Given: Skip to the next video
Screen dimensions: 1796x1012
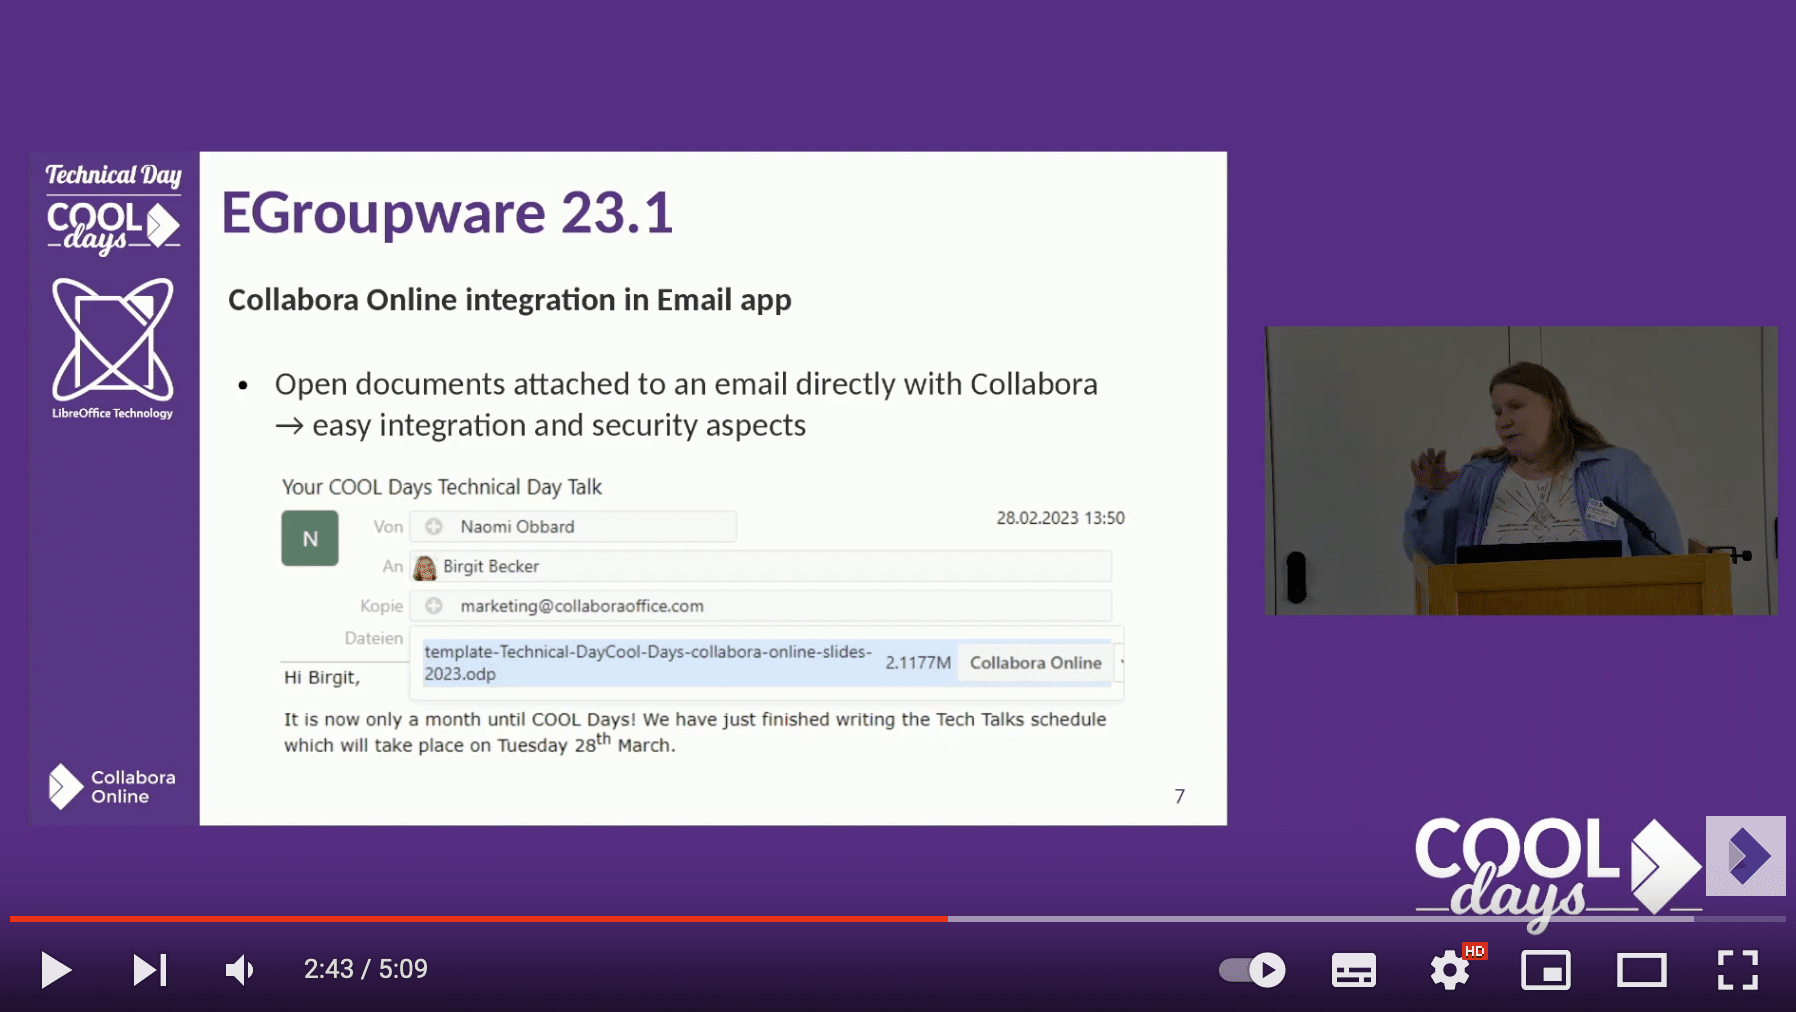Looking at the screenshot, I should coord(150,969).
